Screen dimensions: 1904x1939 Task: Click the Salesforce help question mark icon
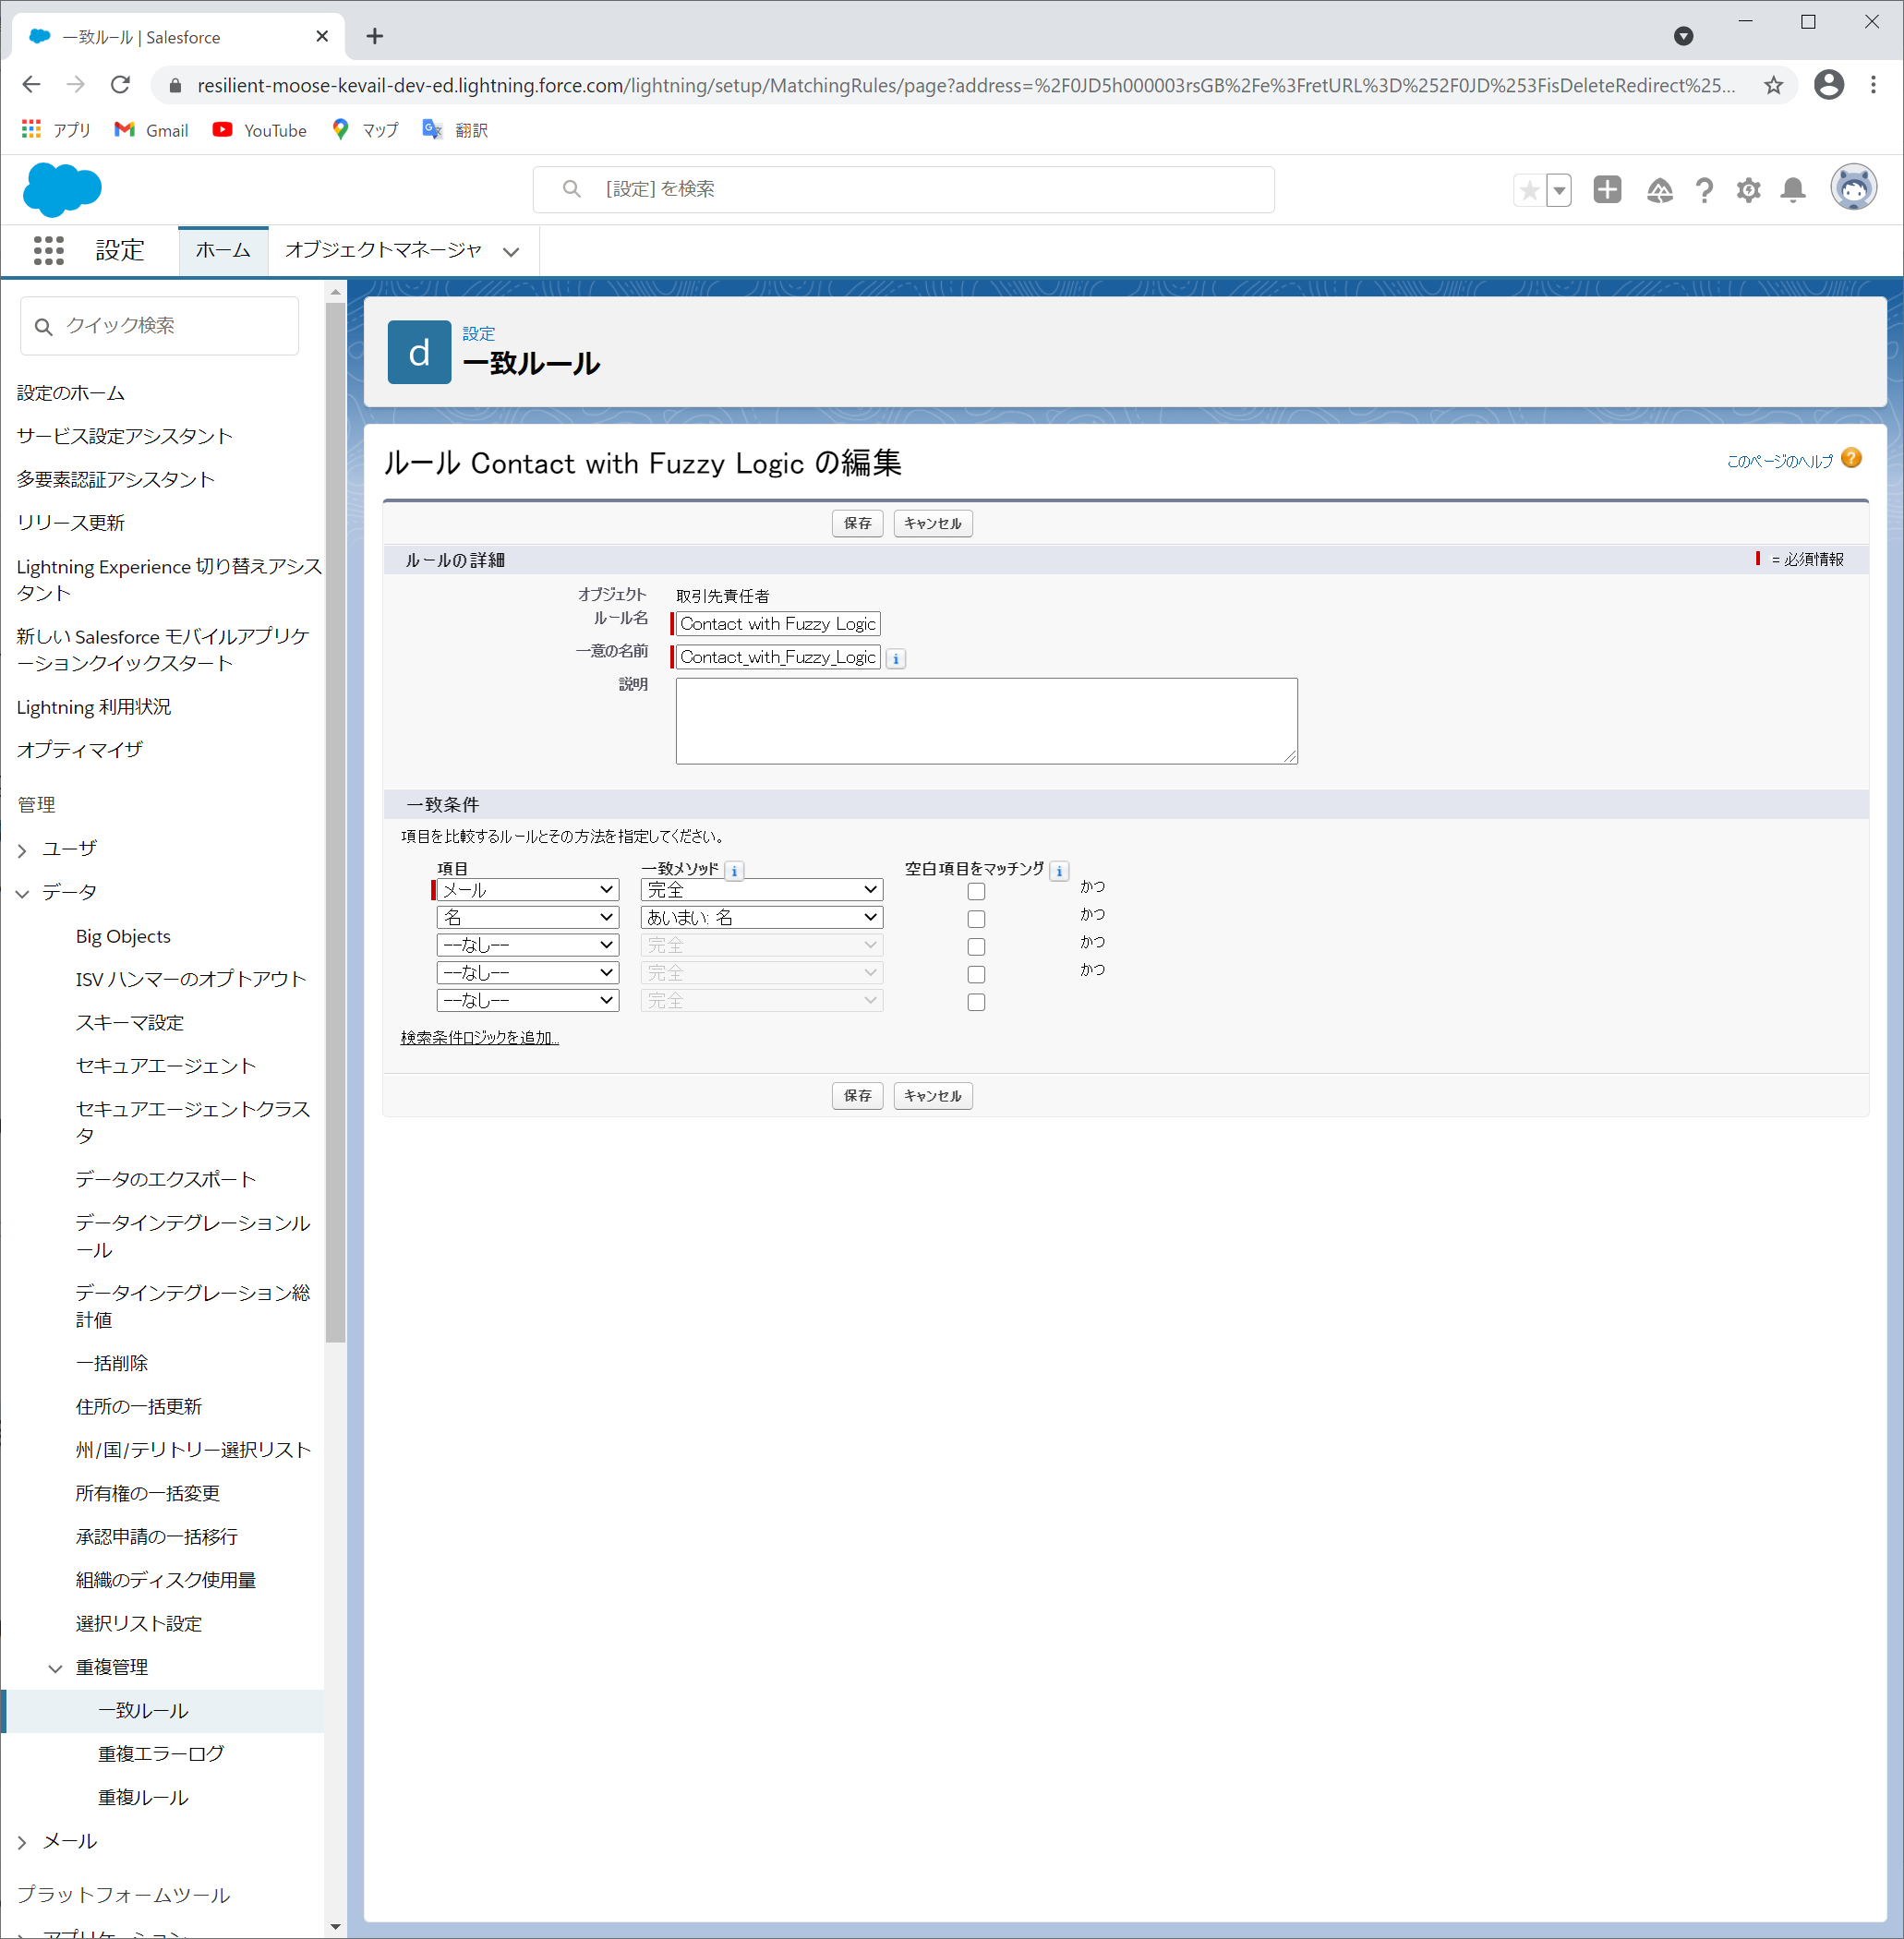pyautogui.click(x=1704, y=190)
